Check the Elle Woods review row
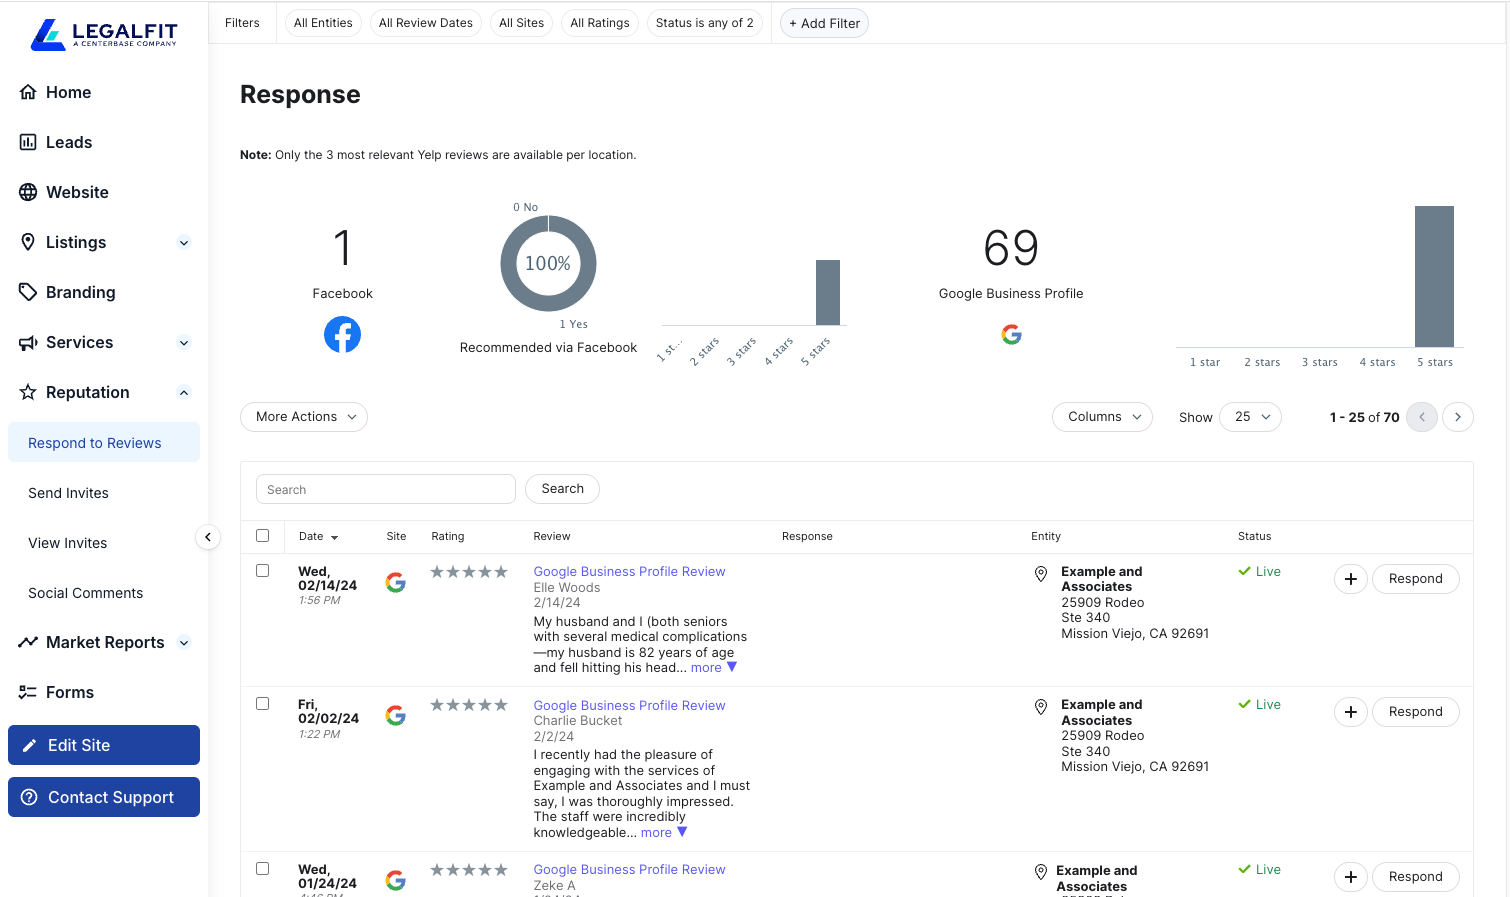 (x=263, y=571)
